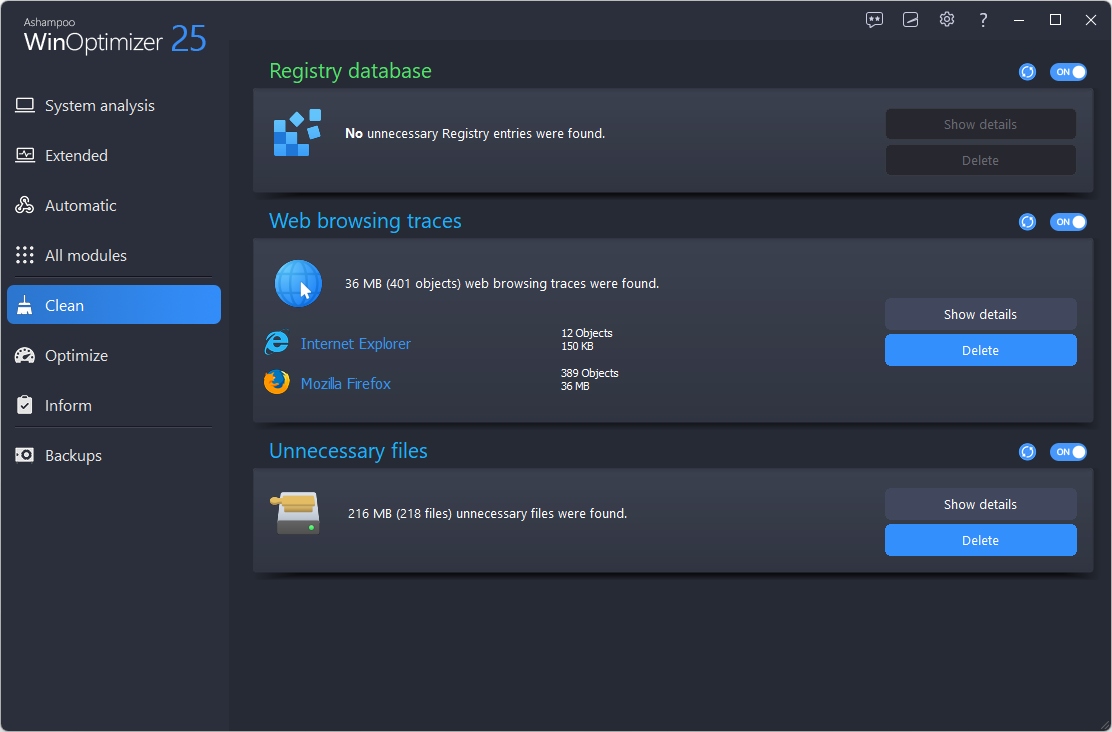Open settings via the gear icon
Viewport: 1112px width, 732px height.
pyautogui.click(x=947, y=20)
